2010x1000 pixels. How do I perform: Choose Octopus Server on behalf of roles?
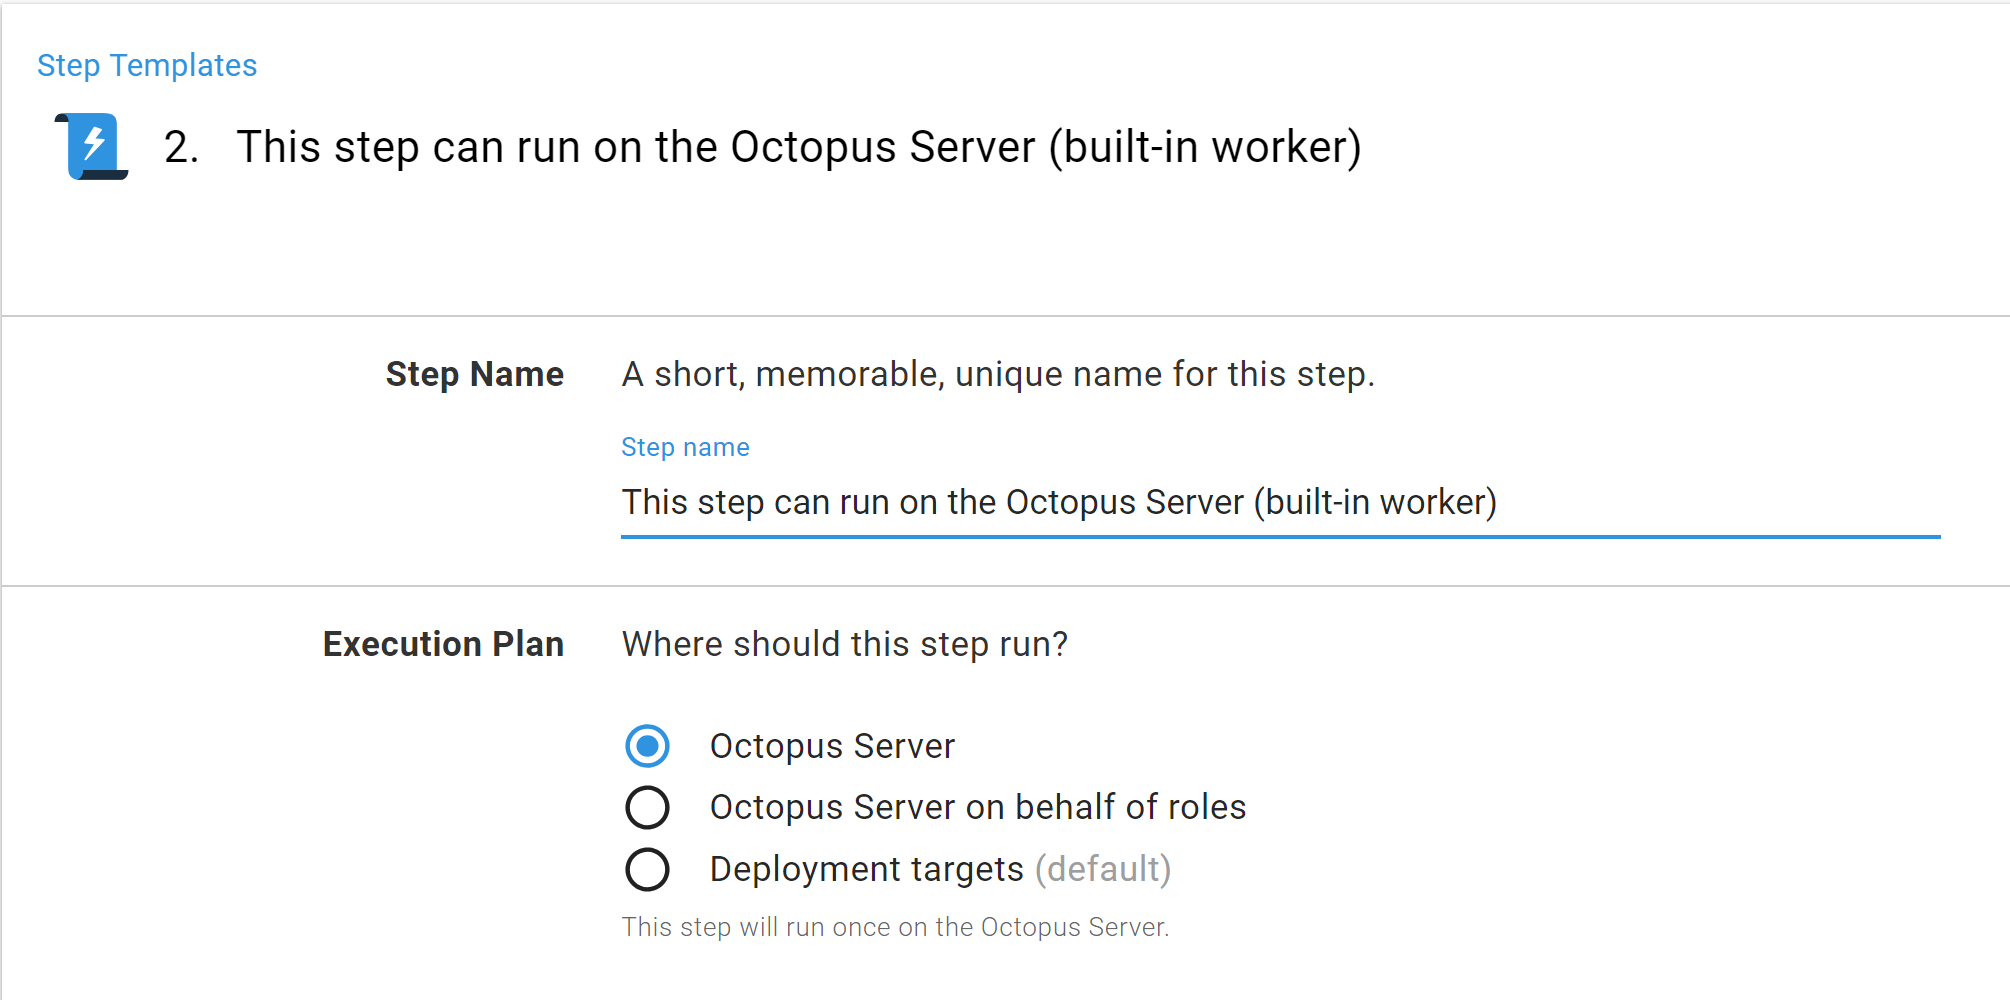tap(647, 807)
